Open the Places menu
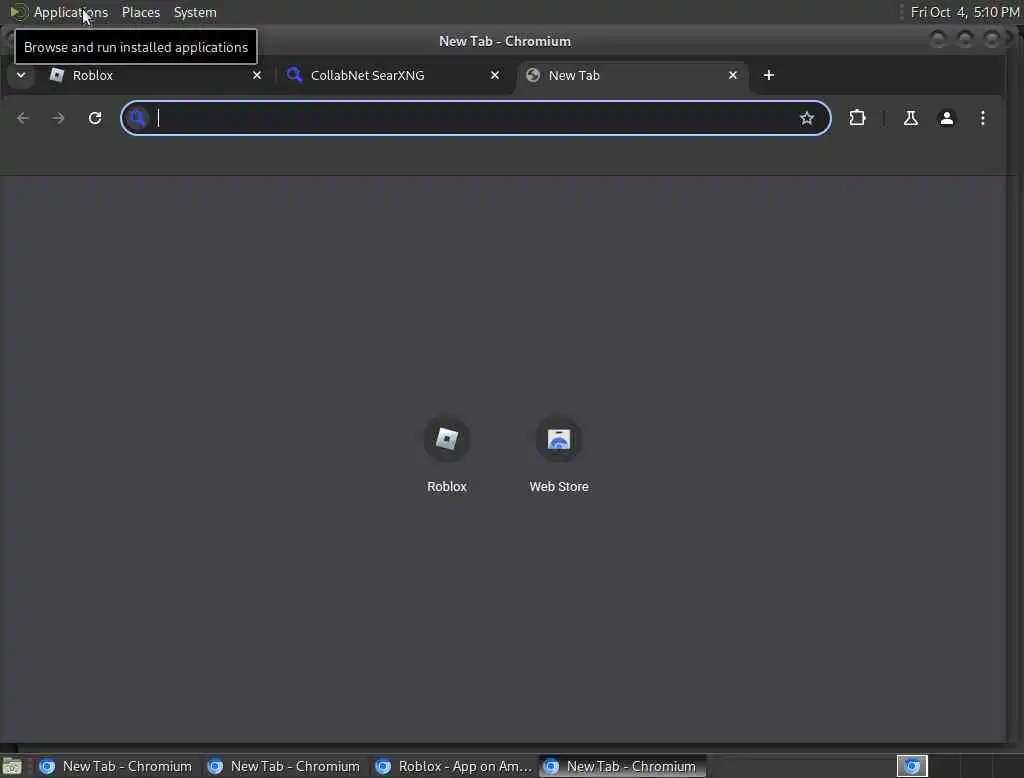The image size is (1024, 778). coord(140,12)
